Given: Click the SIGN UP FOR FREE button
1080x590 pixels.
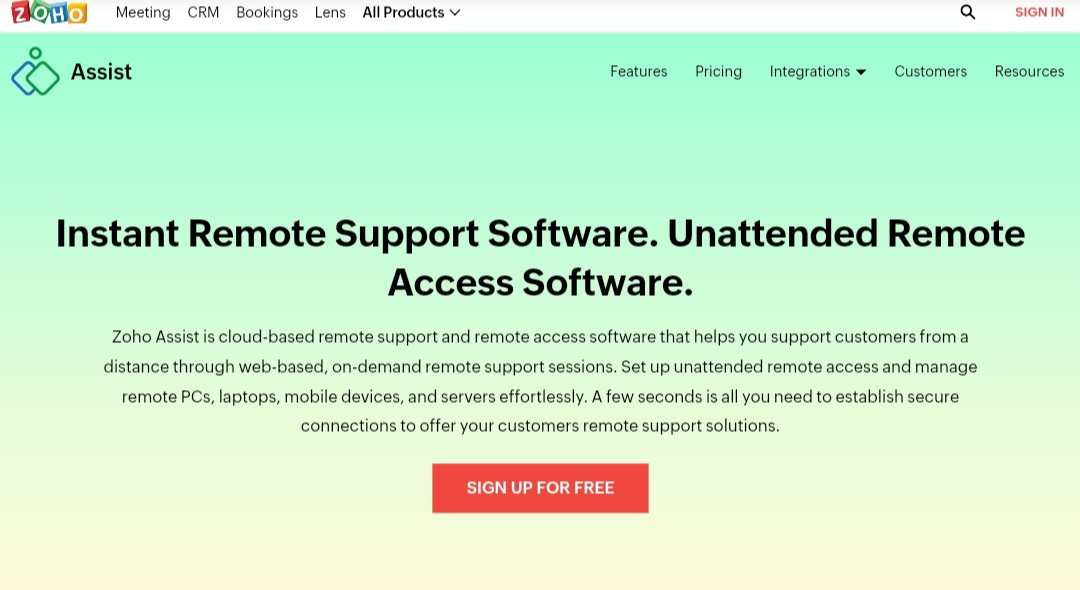Looking at the screenshot, I should 540,488.
